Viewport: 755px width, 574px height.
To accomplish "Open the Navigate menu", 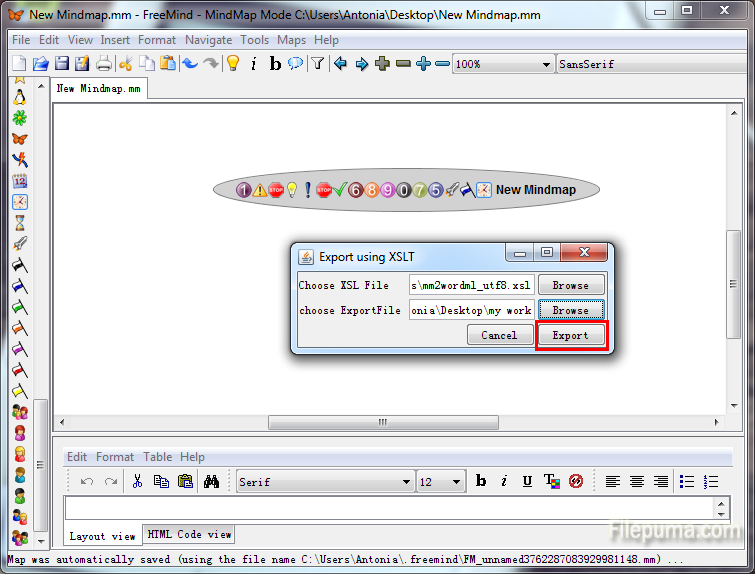I will [x=208, y=40].
